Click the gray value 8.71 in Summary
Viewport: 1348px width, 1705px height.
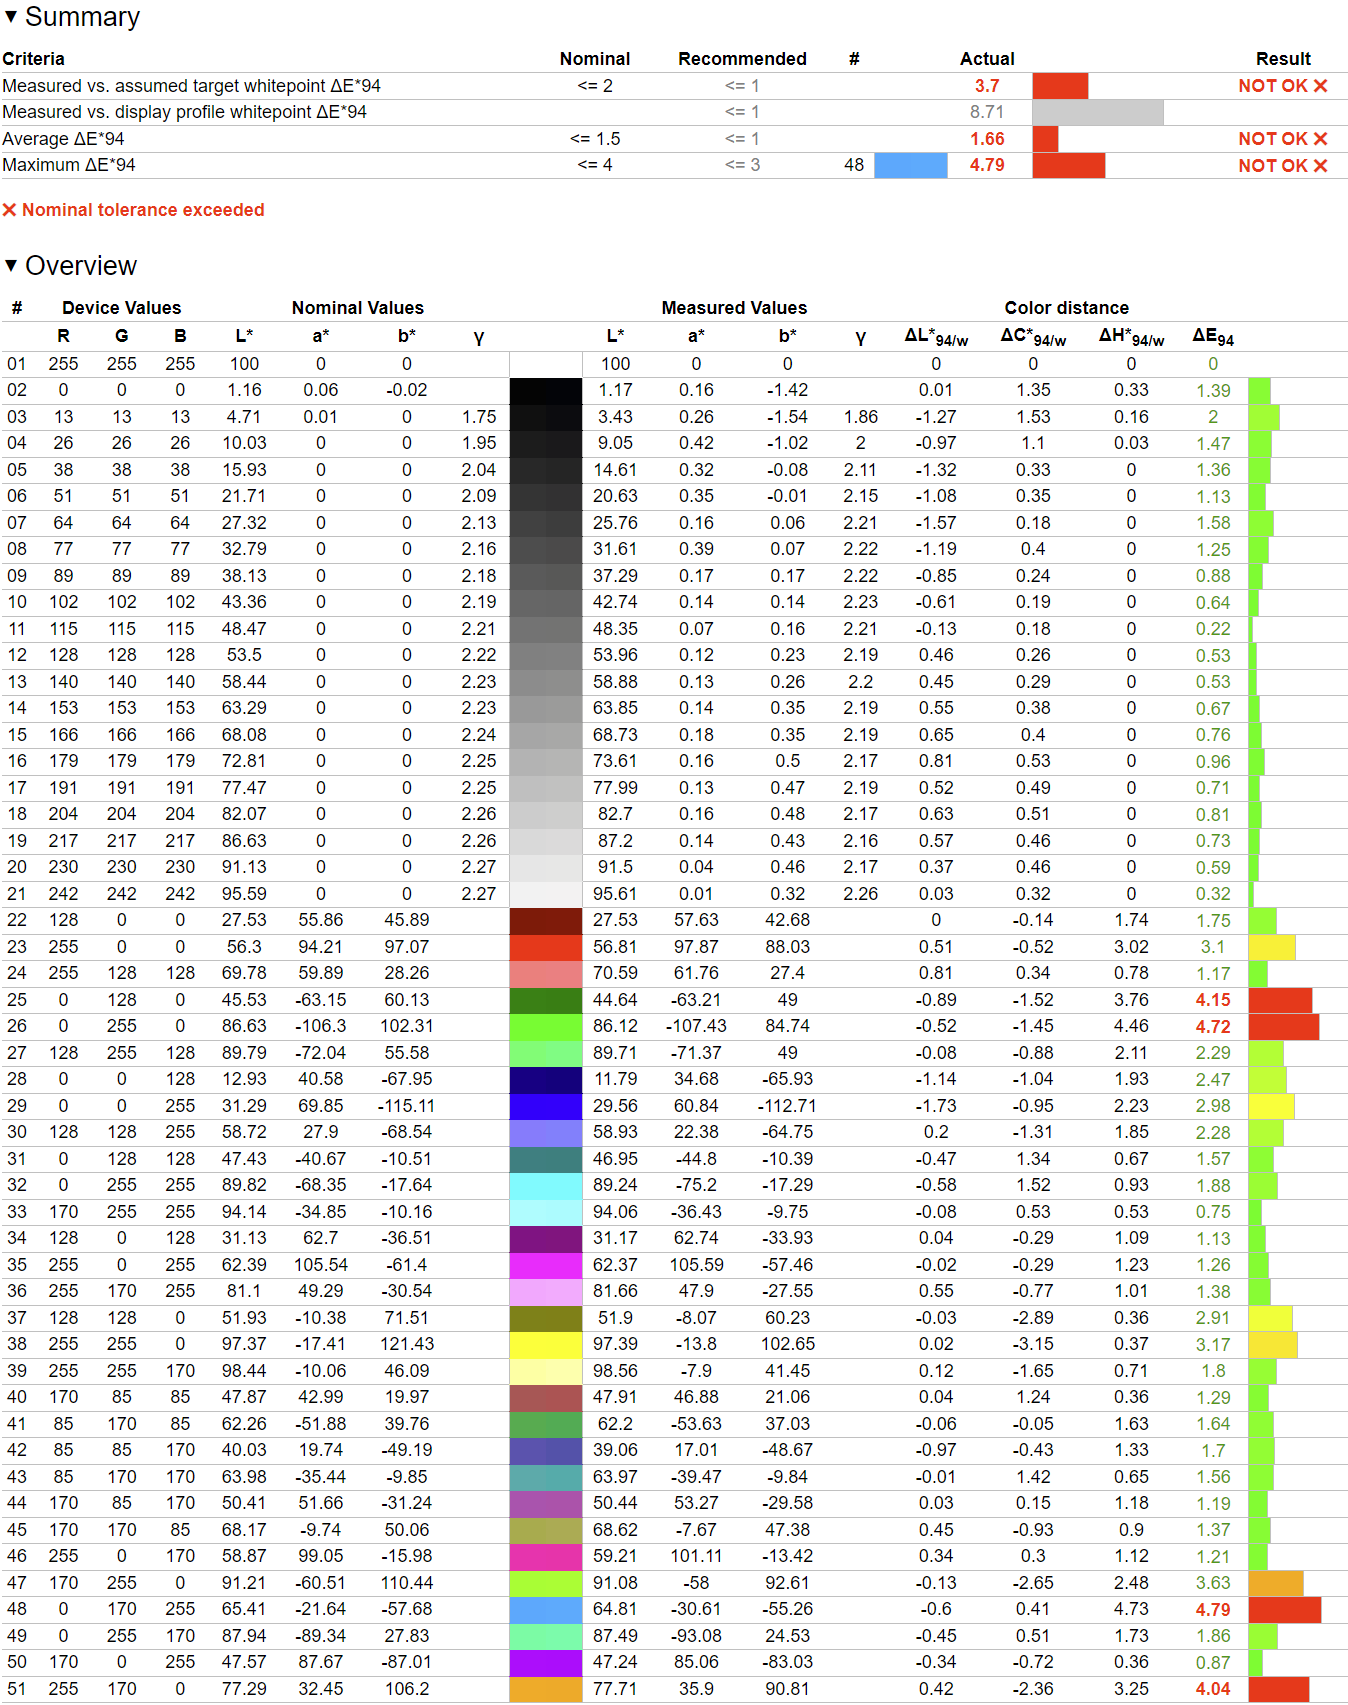[987, 112]
